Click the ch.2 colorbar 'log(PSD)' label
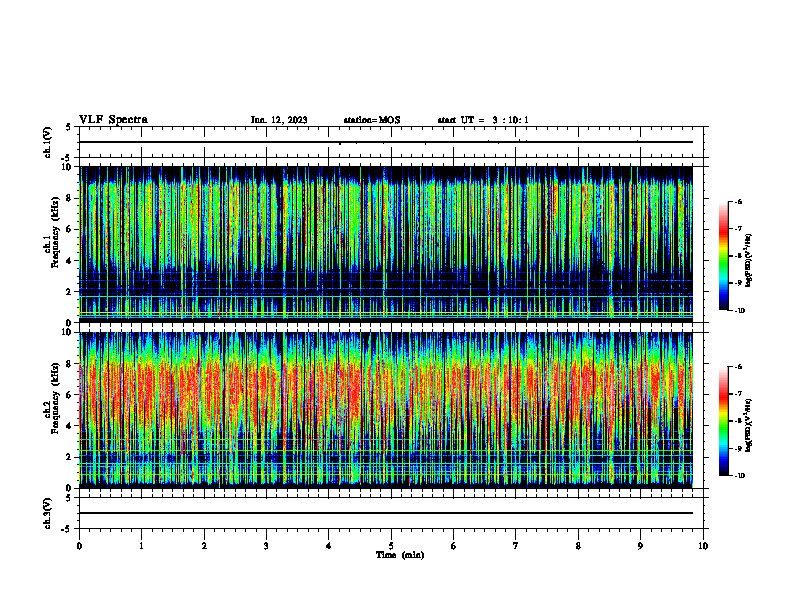The image size is (792, 612). [749, 425]
